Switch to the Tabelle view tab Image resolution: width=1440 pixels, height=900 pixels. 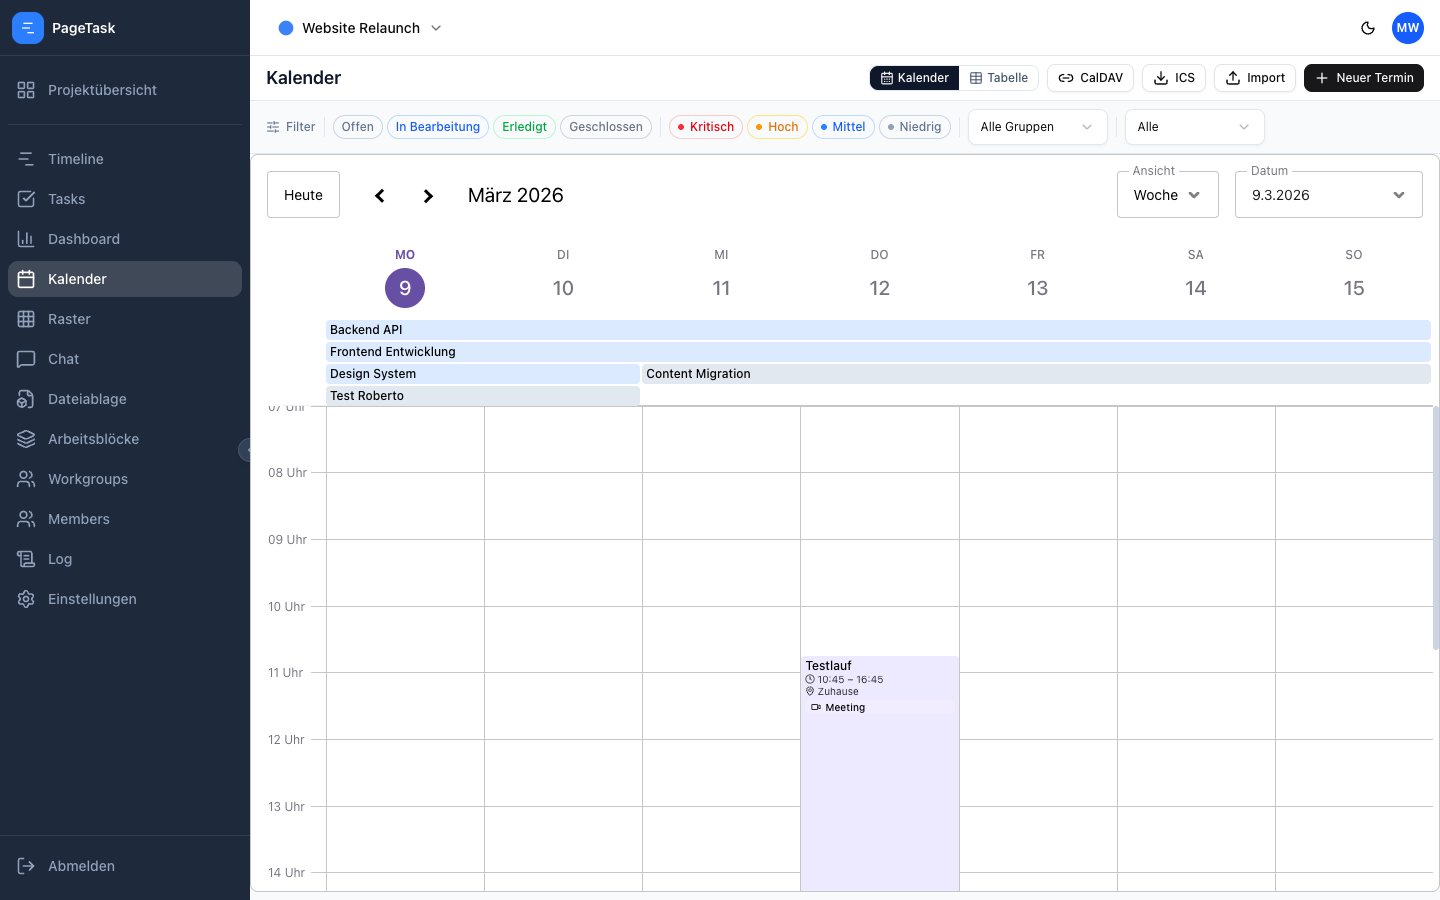pos(999,77)
